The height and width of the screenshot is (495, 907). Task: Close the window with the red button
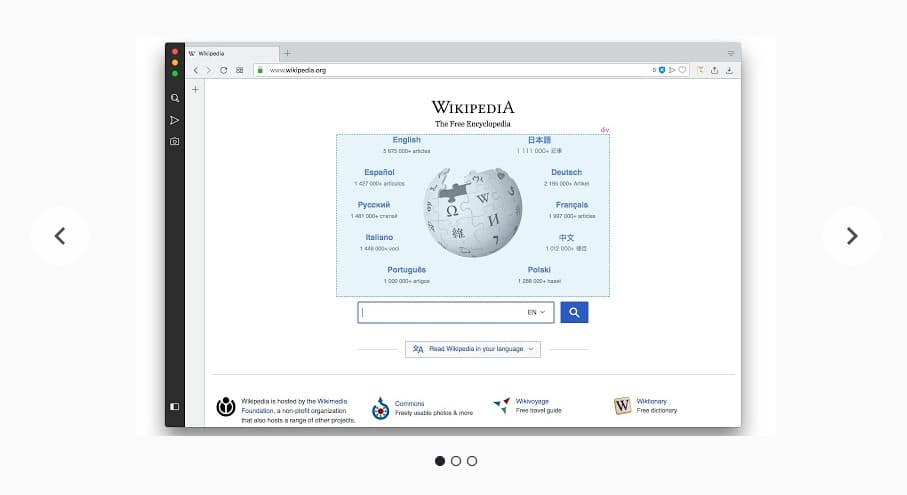point(175,51)
